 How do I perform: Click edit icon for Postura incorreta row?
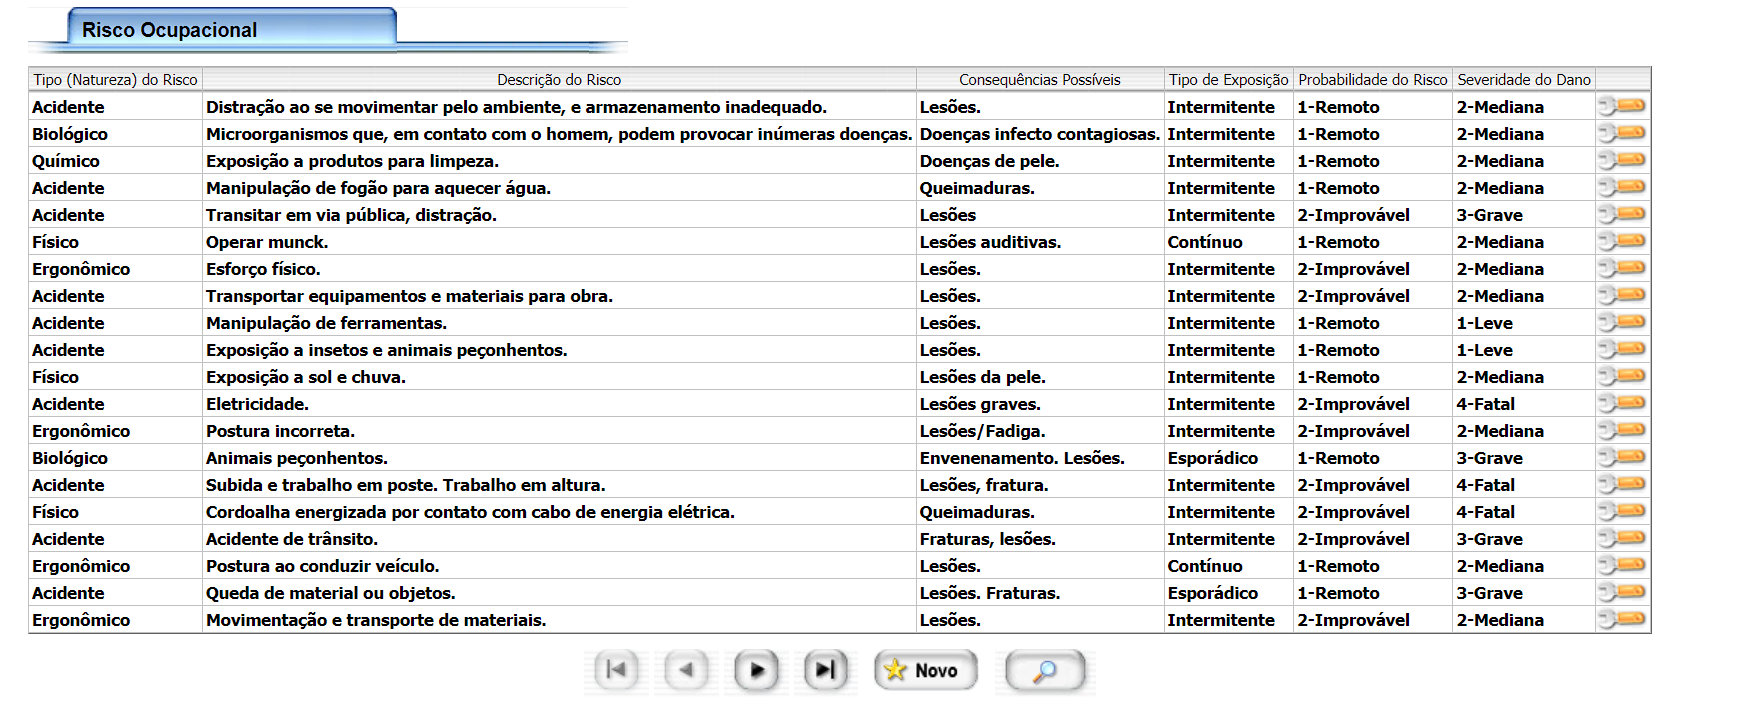(1622, 430)
